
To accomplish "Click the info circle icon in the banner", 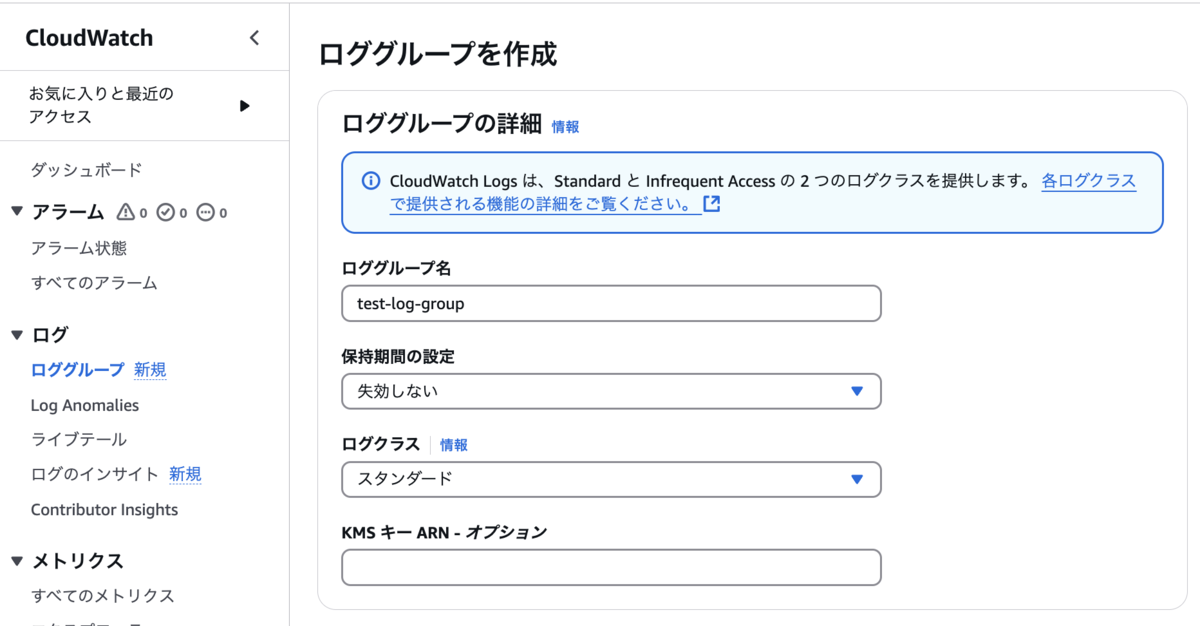I will 371,181.
